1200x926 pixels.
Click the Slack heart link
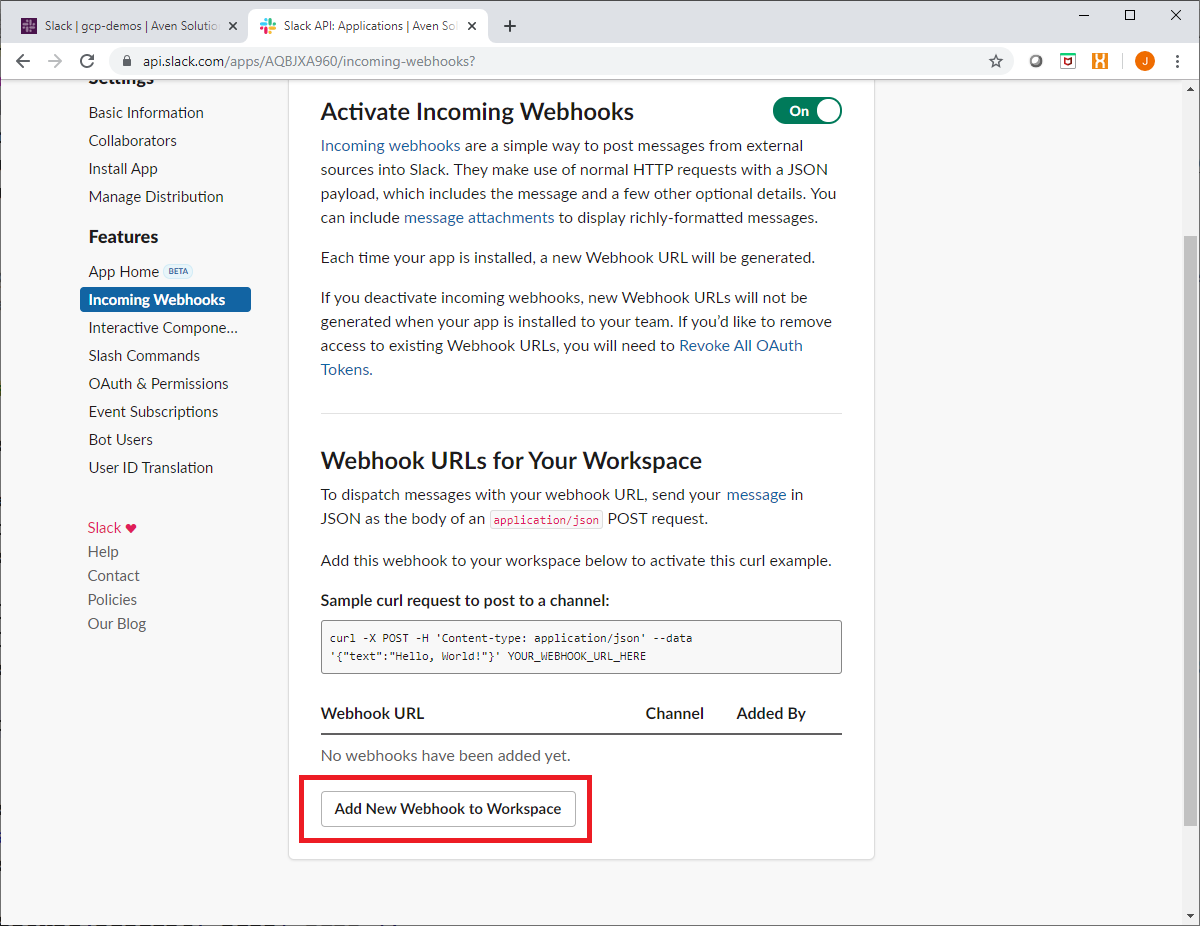[x=112, y=528]
